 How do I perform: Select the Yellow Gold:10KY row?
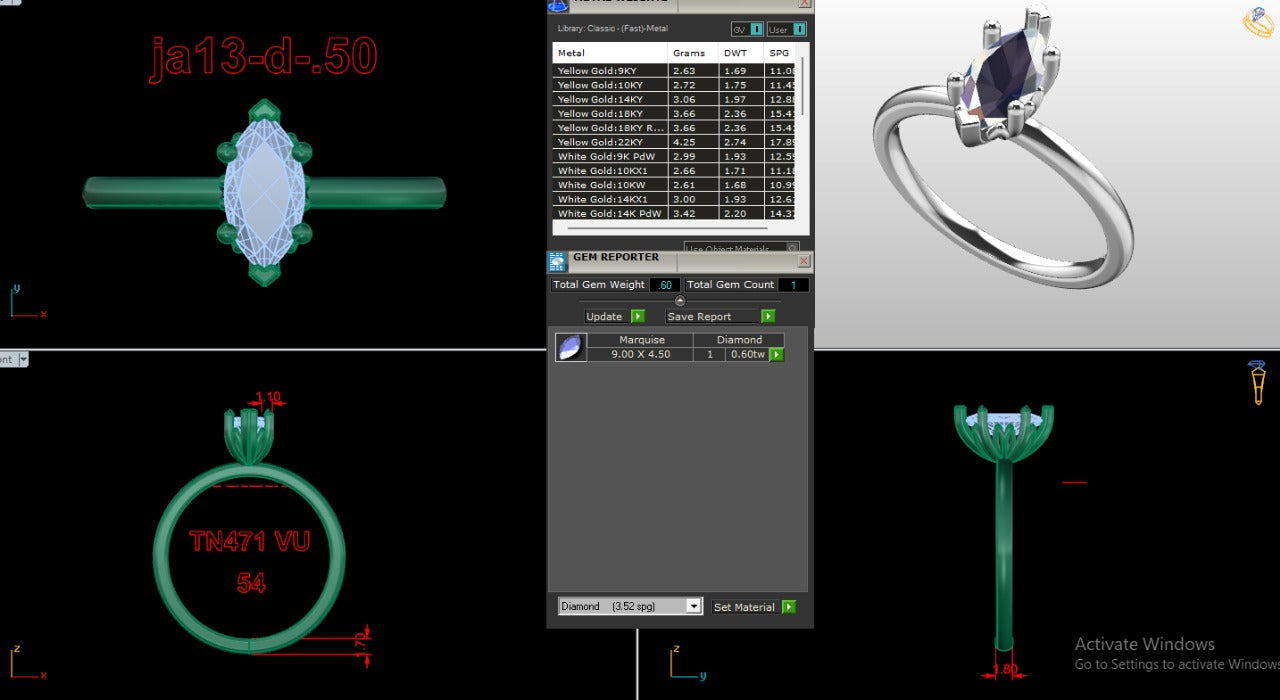pos(674,85)
